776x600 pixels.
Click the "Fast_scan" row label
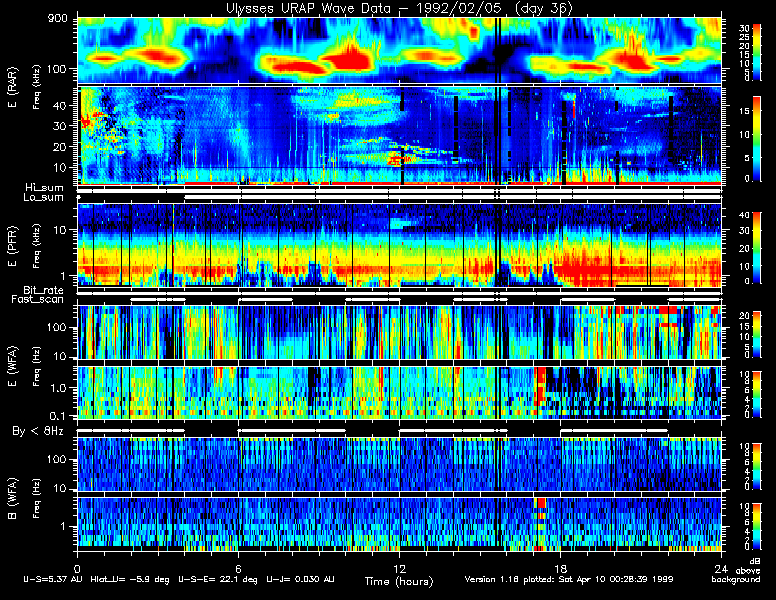pyautogui.click(x=38, y=300)
